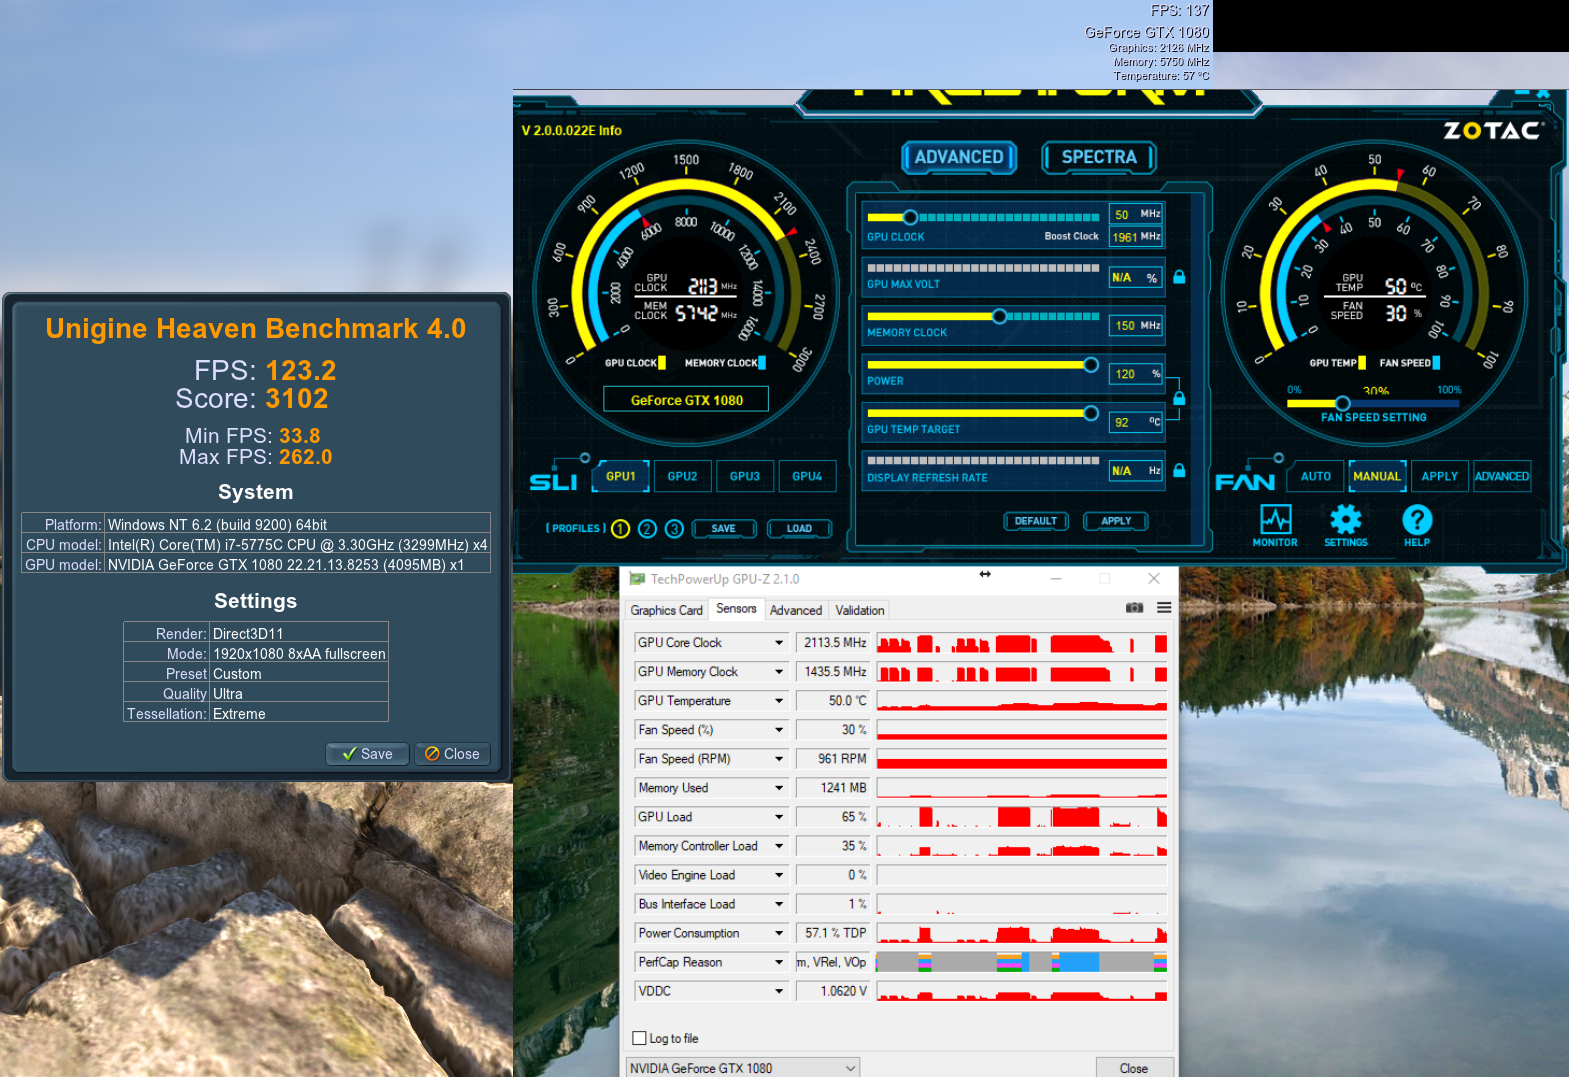Set fan mode to AUTO
The height and width of the screenshot is (1077, 1569).
[x=1316, y=477]
